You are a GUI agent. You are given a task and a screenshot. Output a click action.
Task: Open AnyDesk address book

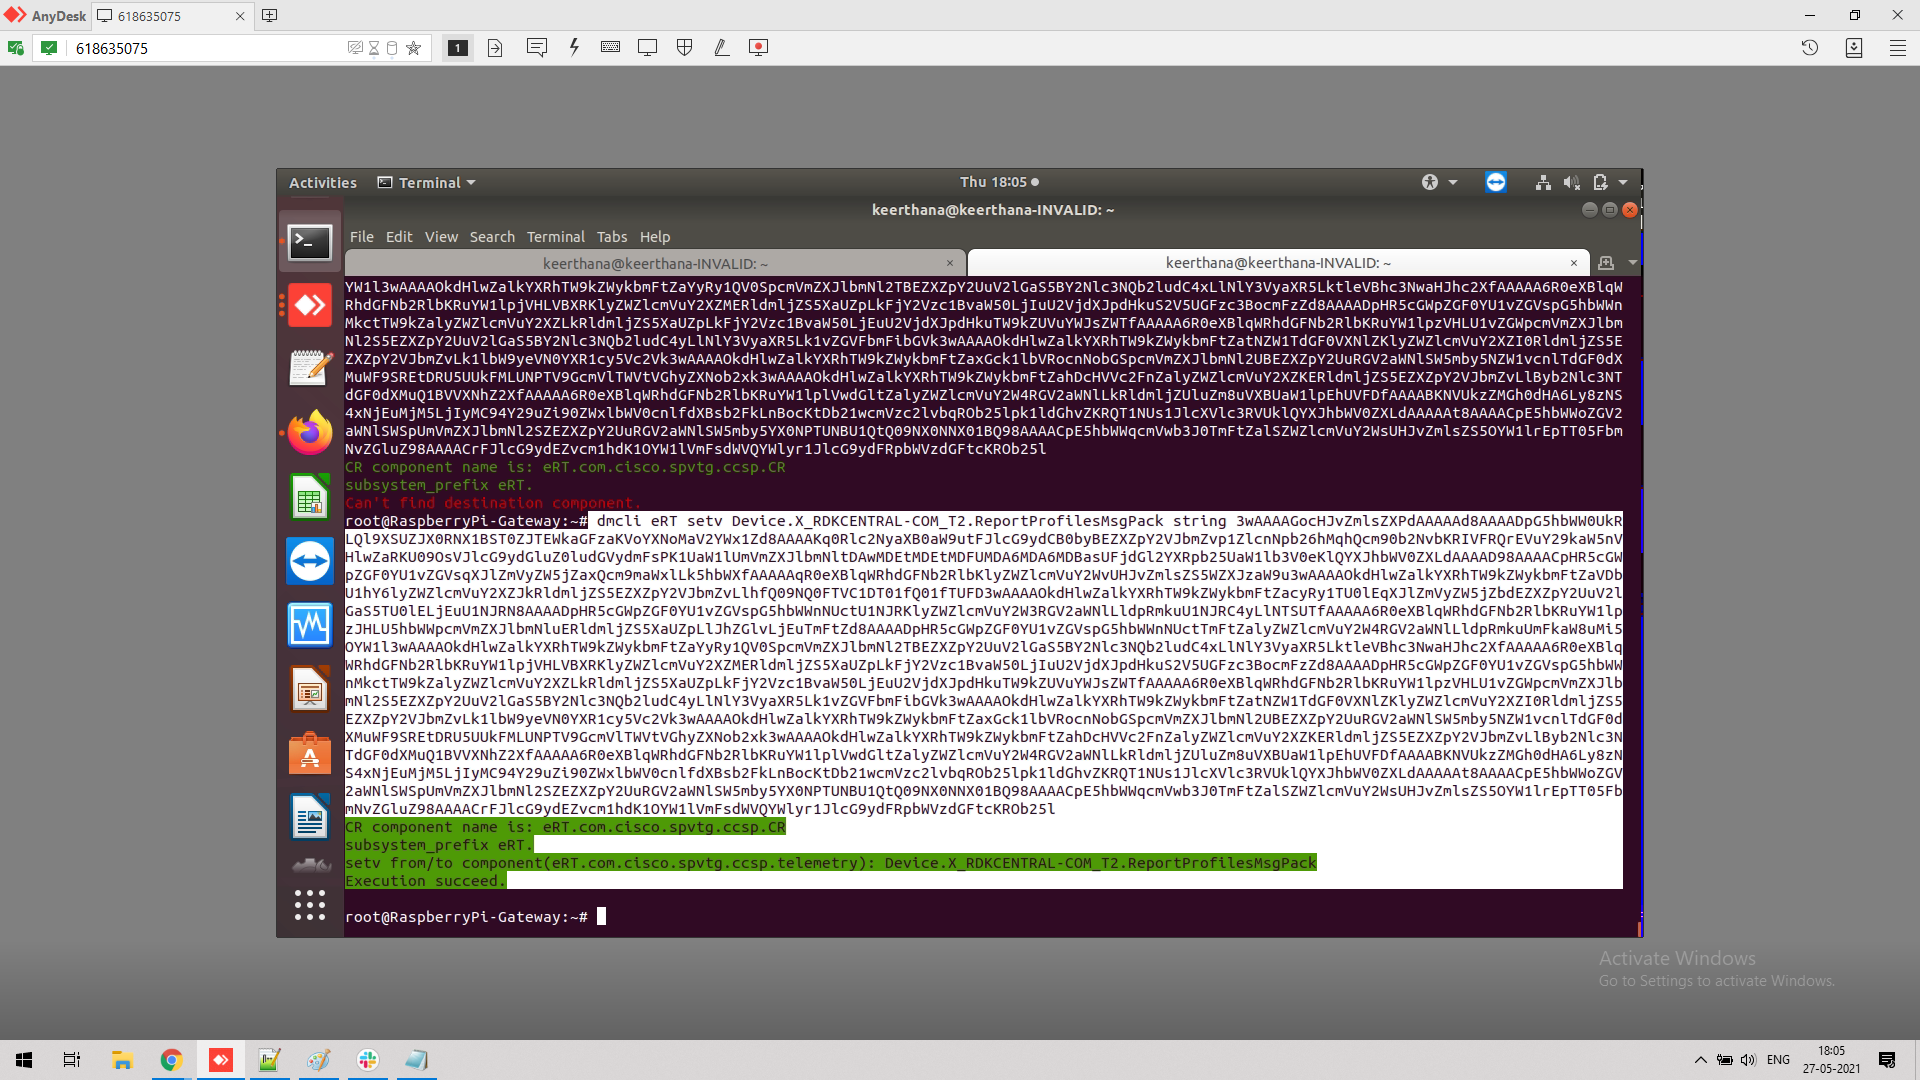pos(1853,48)
